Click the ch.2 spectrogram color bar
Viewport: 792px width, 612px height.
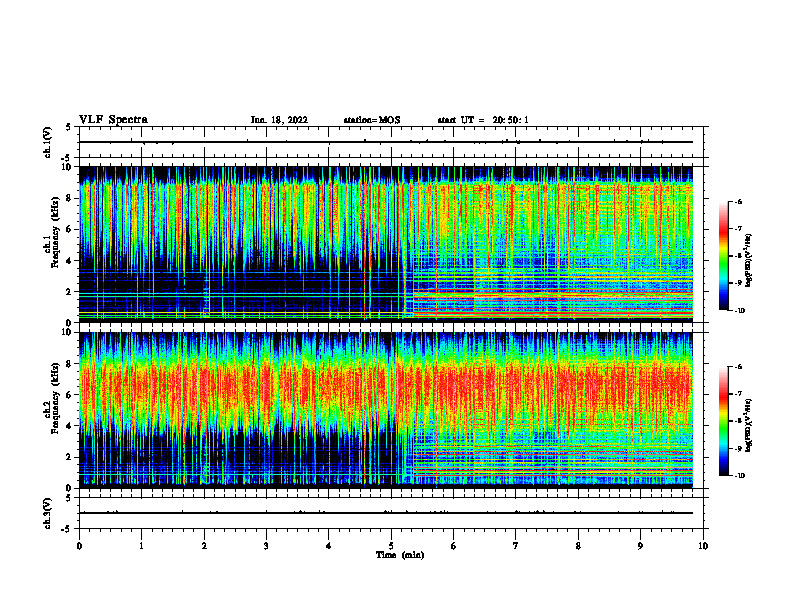[x=723, y=421]
